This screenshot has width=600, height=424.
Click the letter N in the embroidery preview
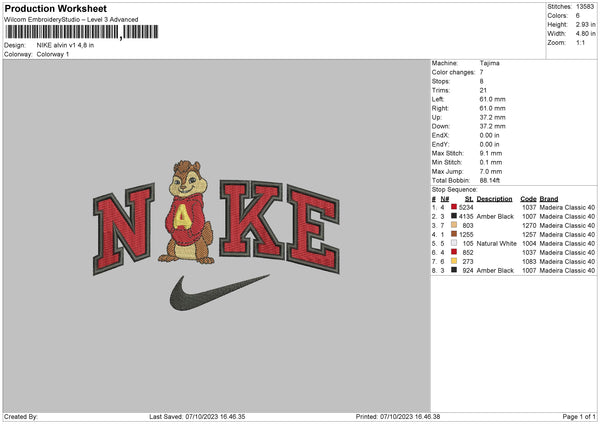[123, 229]
